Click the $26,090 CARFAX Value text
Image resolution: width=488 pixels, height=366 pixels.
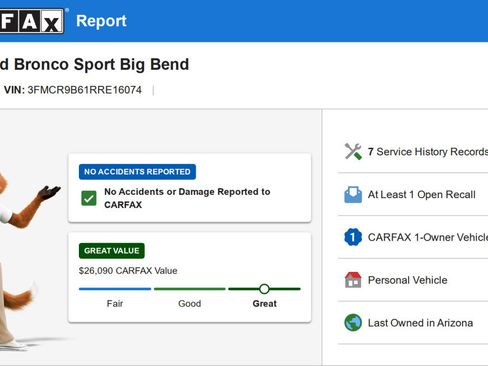128,271
